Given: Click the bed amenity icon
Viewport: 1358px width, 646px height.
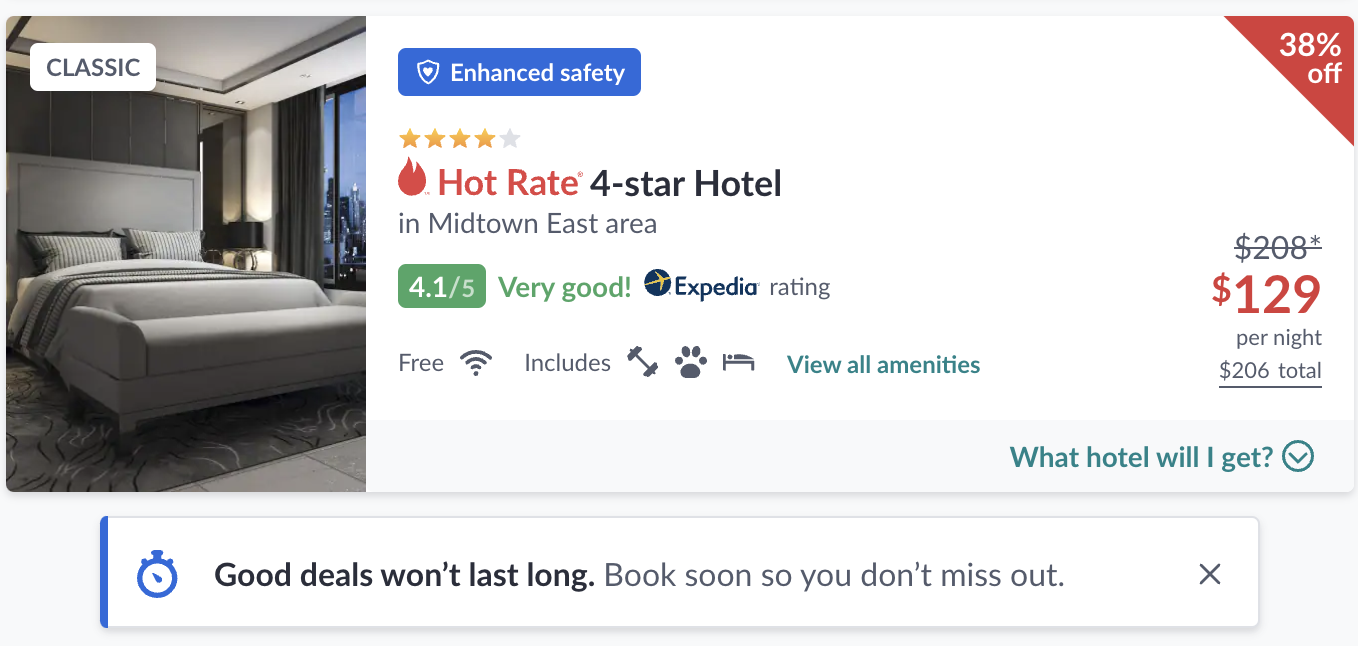Looking at the screenshot, I should click(739, 362).
